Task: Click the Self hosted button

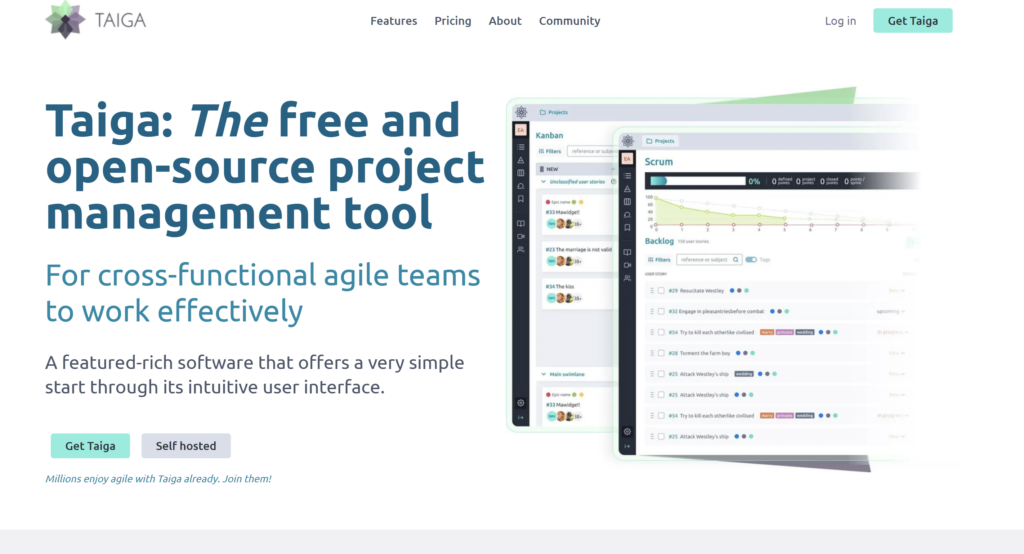Action: tap(186, 446)
